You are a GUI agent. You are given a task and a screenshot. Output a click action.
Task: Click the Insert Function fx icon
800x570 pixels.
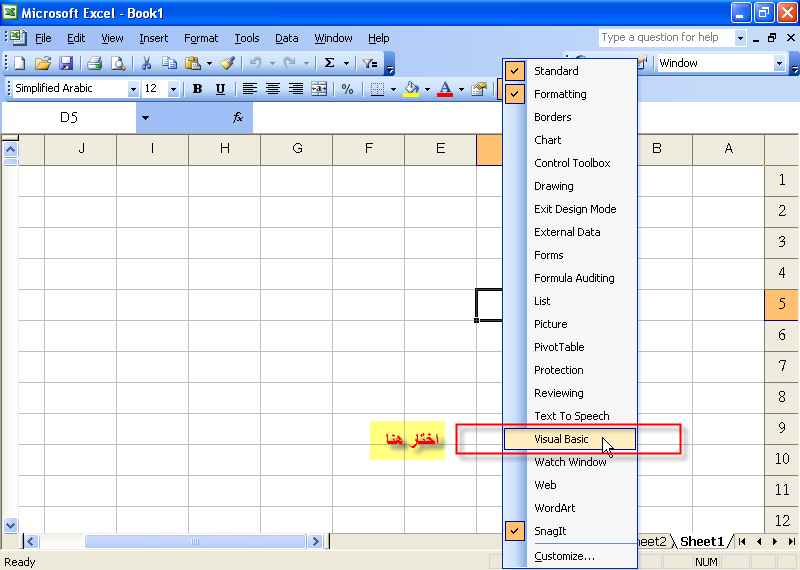[238, 118]
